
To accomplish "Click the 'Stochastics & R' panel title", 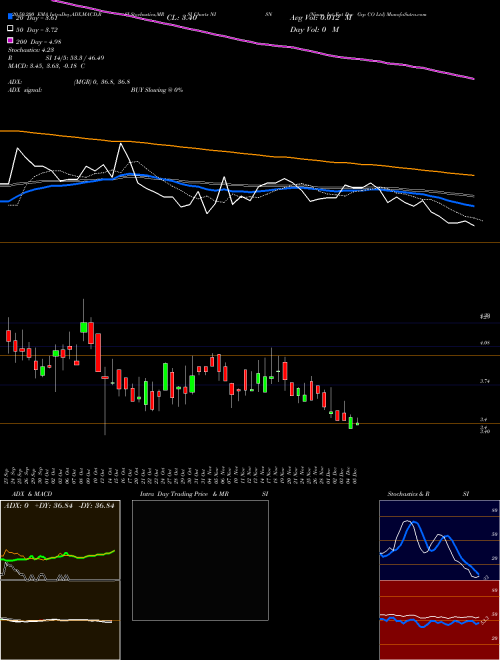I will point(409,494).
